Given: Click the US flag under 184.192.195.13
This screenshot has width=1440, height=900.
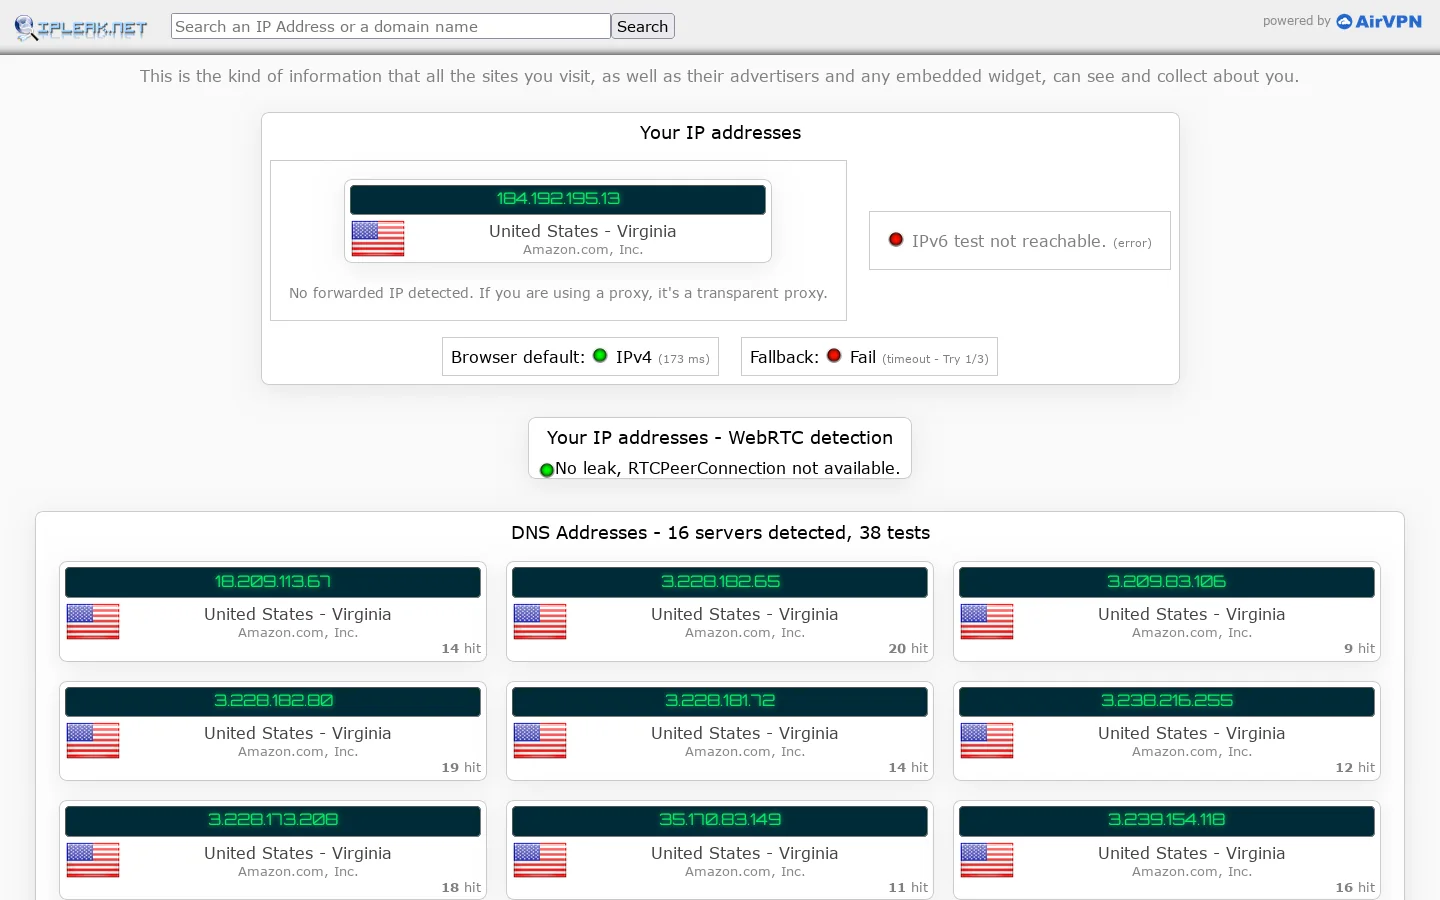Looking at the screenshot, I should (x=378, y=238).
